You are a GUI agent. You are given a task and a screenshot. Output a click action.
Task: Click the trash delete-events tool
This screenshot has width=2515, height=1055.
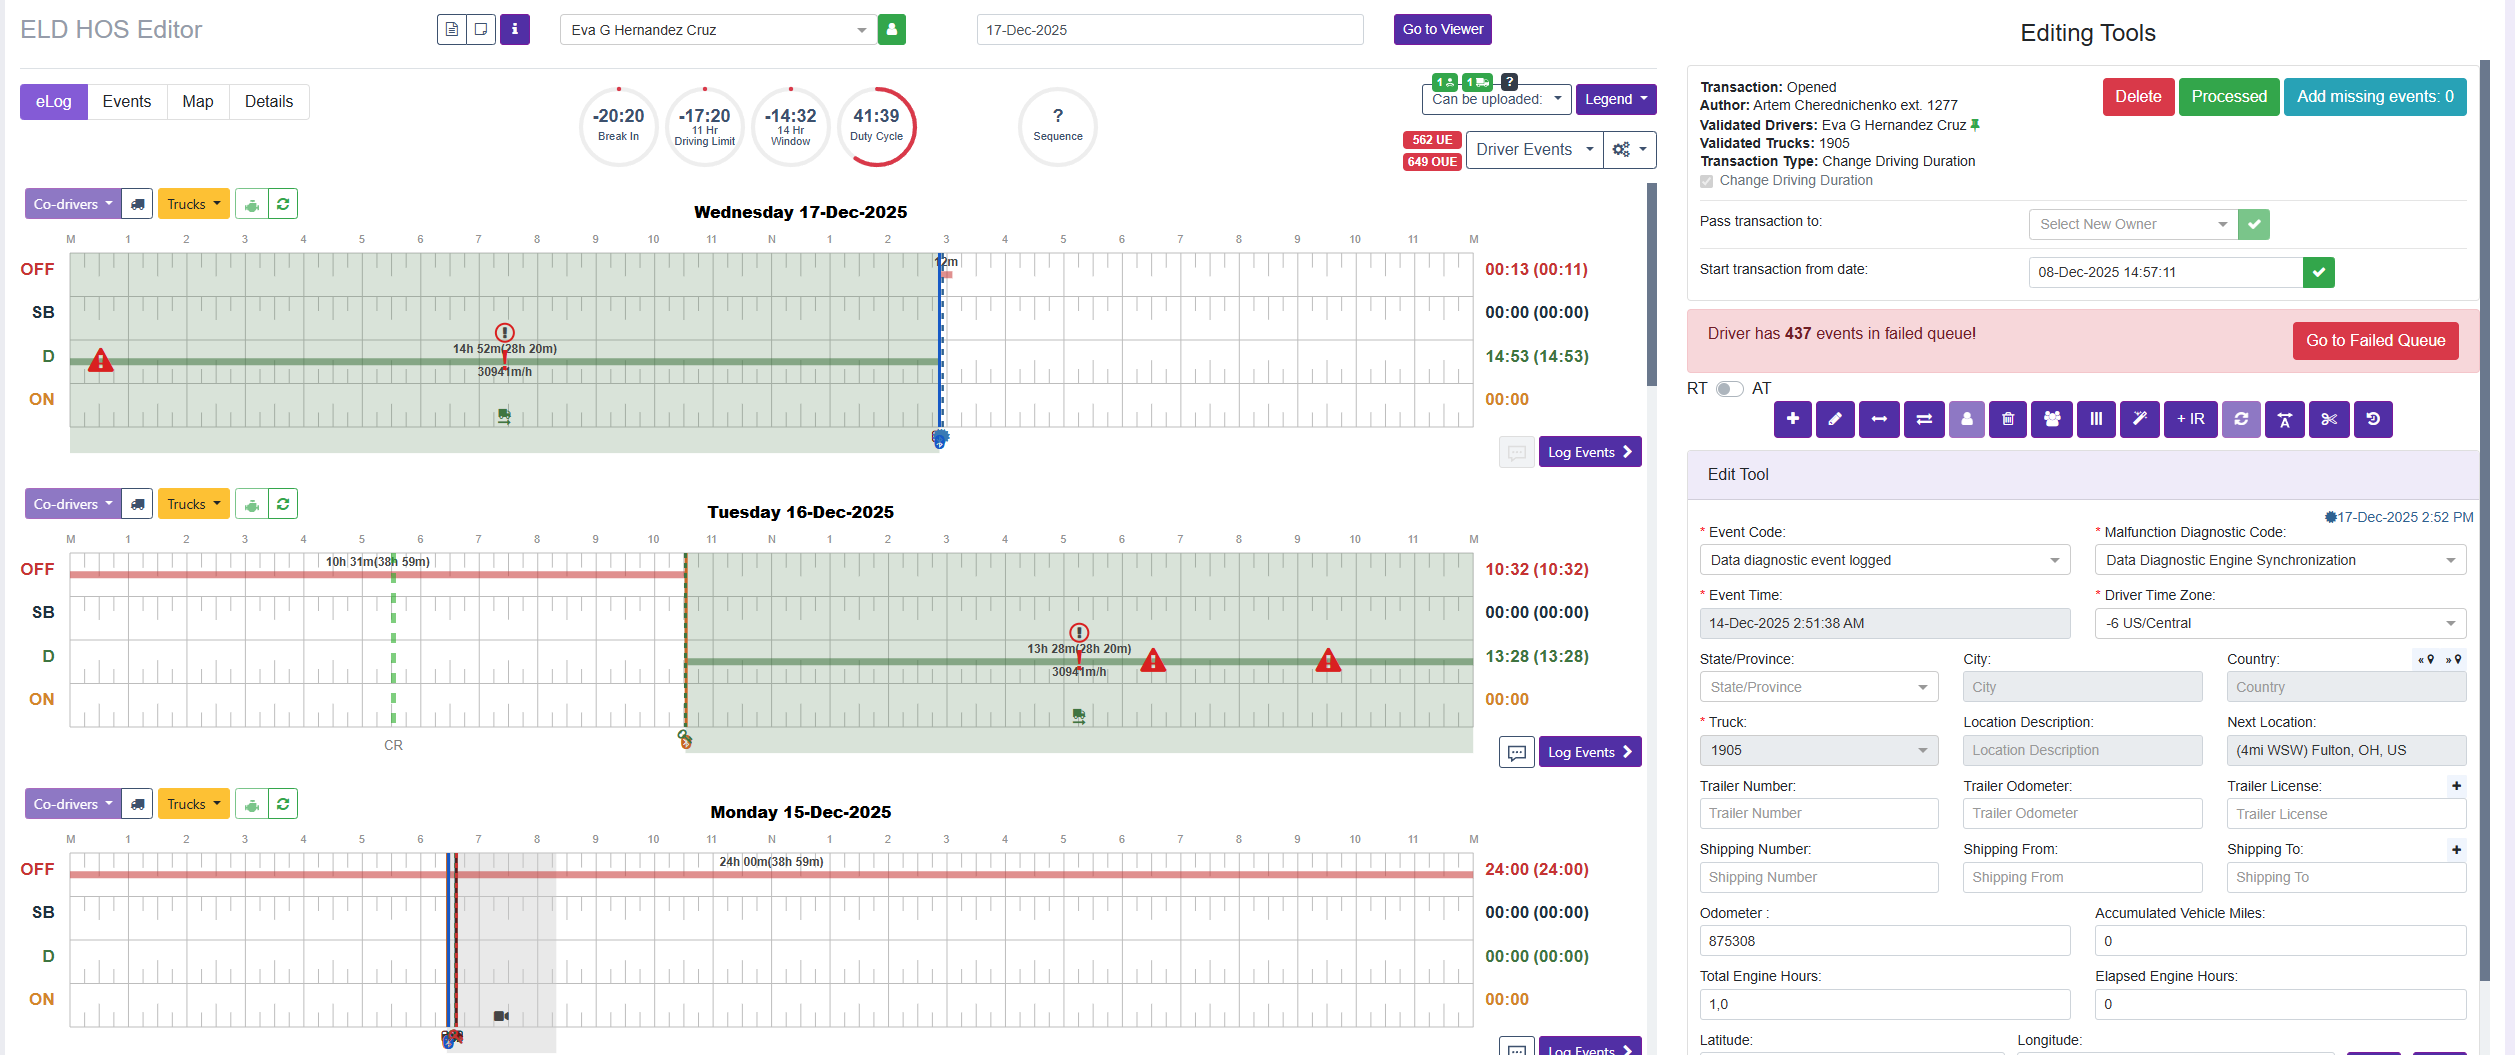click(x=2008, y=419)
